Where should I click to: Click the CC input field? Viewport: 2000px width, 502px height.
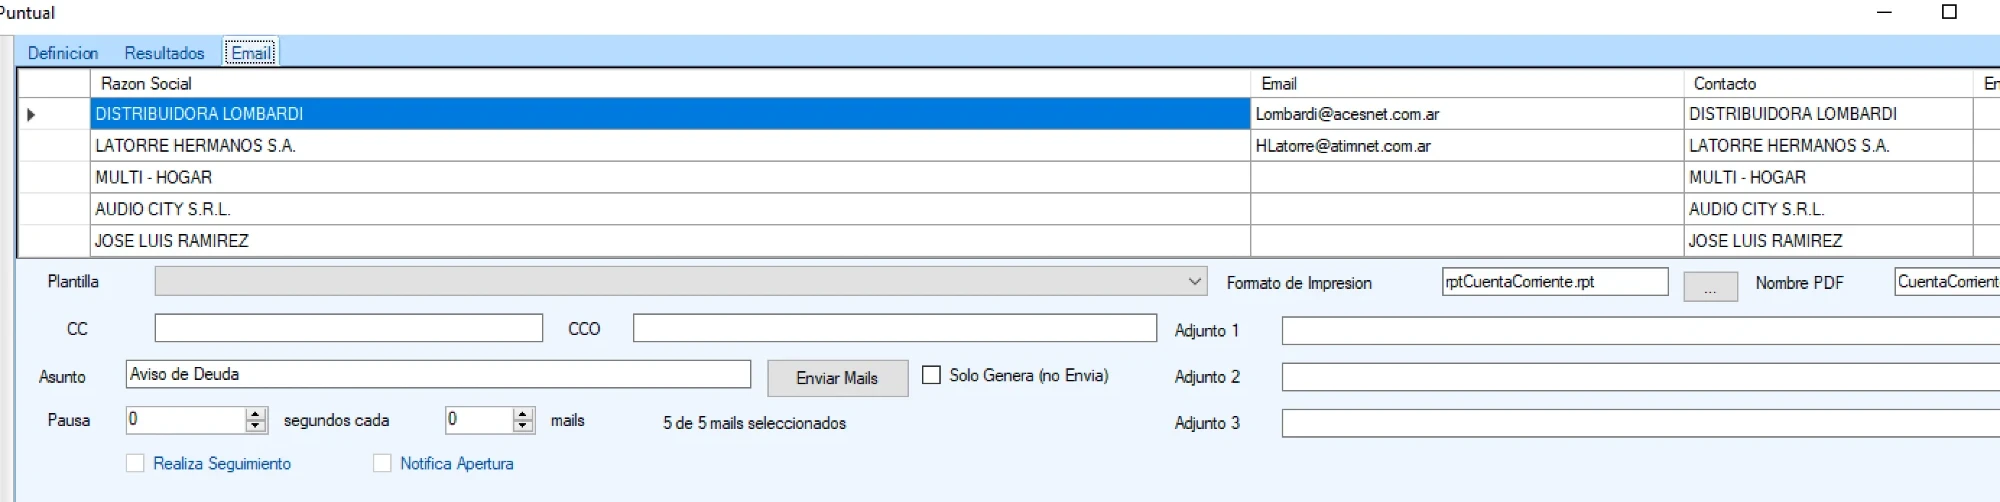(348, 328)
